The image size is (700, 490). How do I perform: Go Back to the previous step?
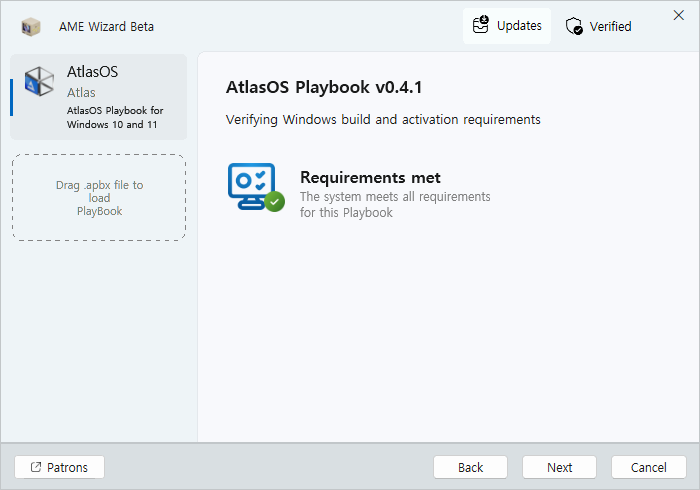470,467
